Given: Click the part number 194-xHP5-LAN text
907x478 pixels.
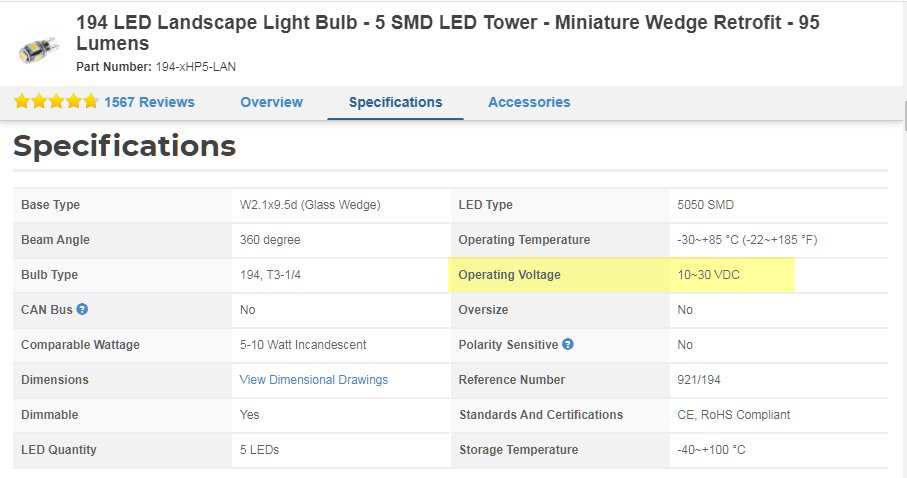Looking at the screenshot, I should click(196, 67).
